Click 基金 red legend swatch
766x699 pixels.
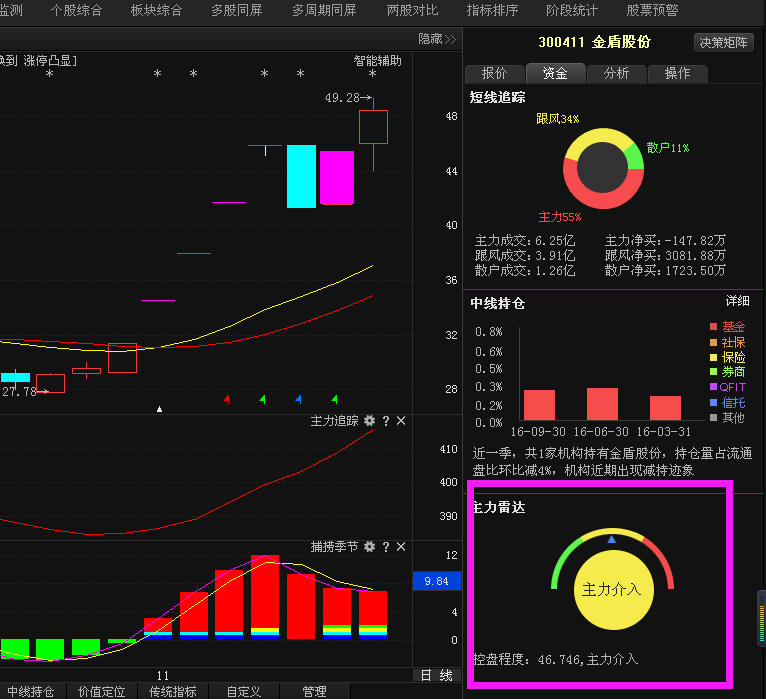713,327
